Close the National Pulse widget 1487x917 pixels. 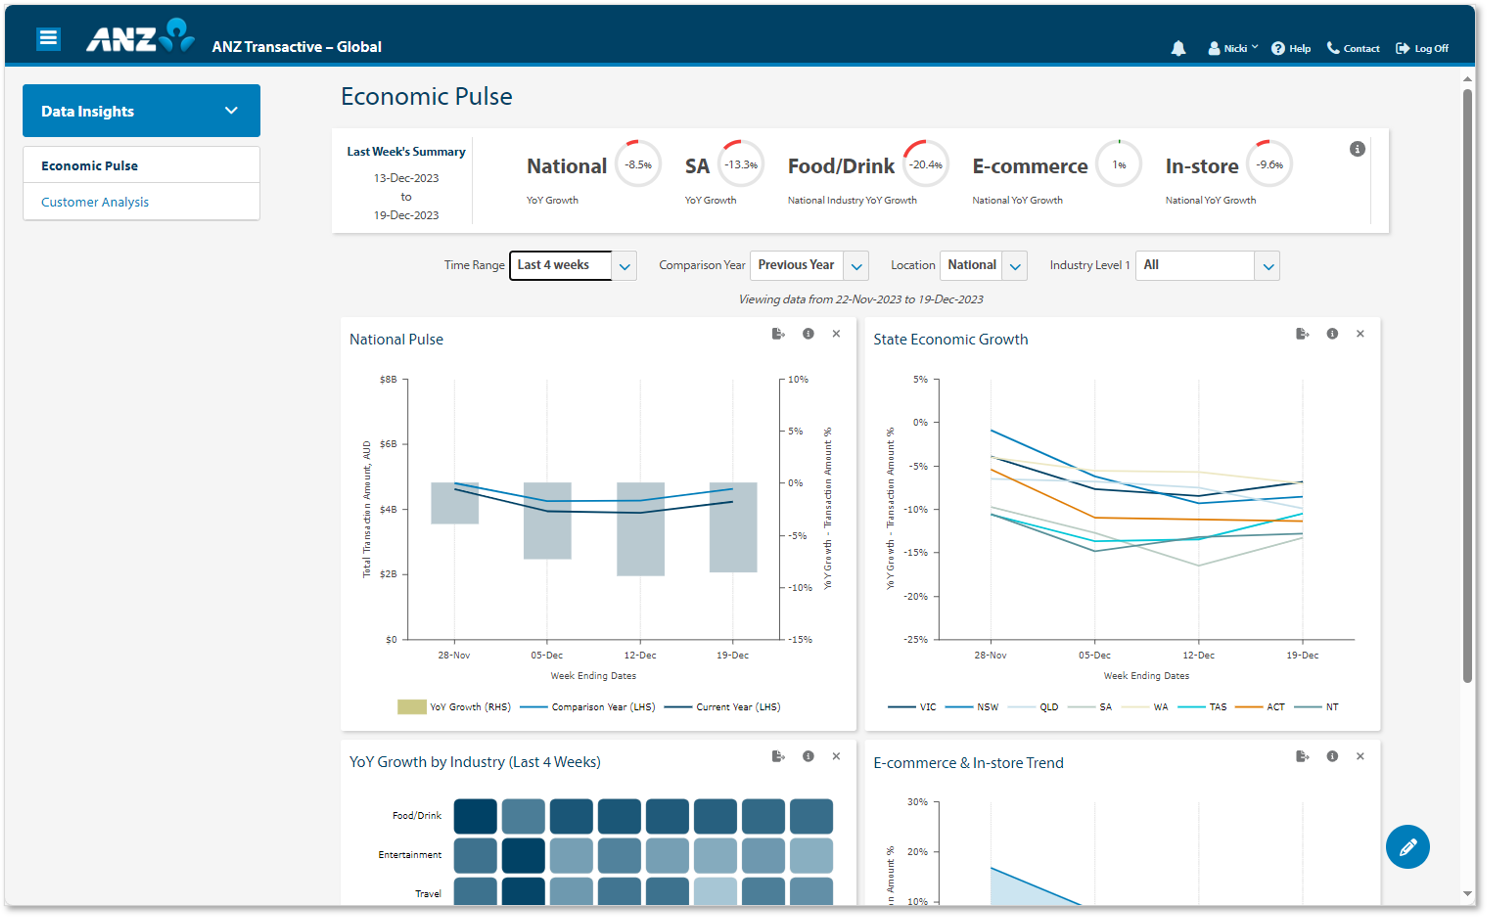click(x=836, y=334)
